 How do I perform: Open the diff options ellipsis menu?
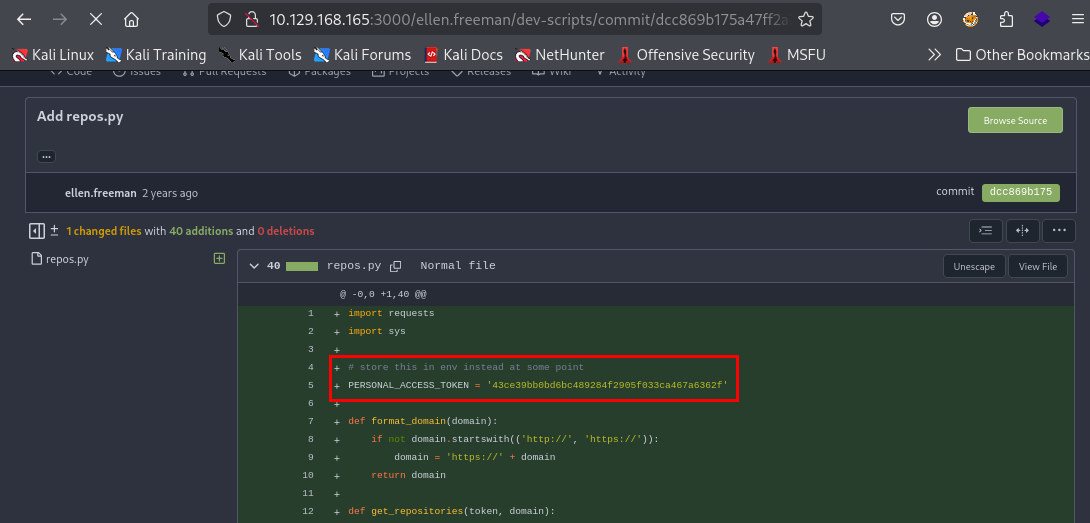click(1059, 231)
